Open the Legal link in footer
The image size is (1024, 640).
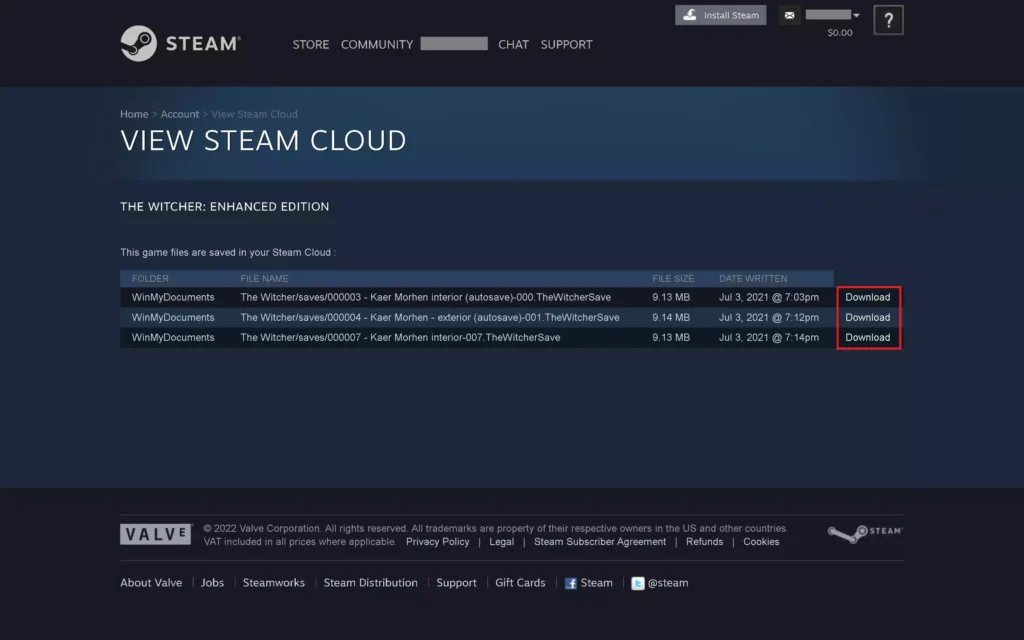tap(502, 542)
